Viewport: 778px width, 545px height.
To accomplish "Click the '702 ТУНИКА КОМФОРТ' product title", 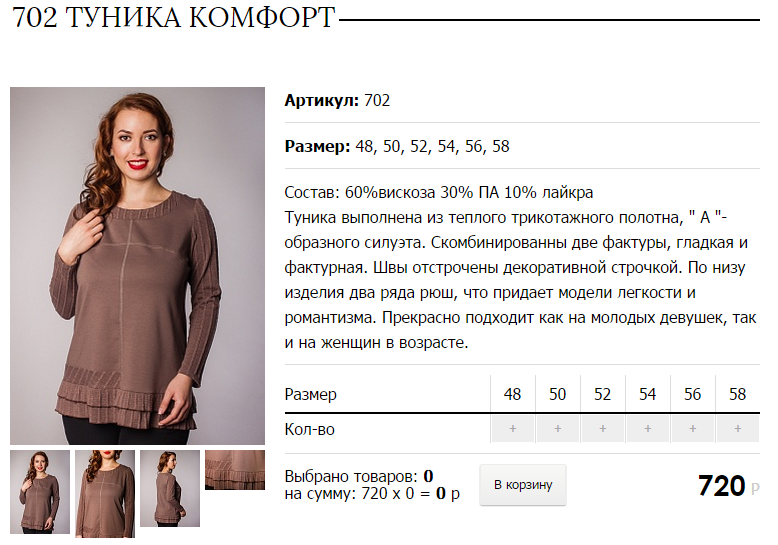I will pos(174,18).
